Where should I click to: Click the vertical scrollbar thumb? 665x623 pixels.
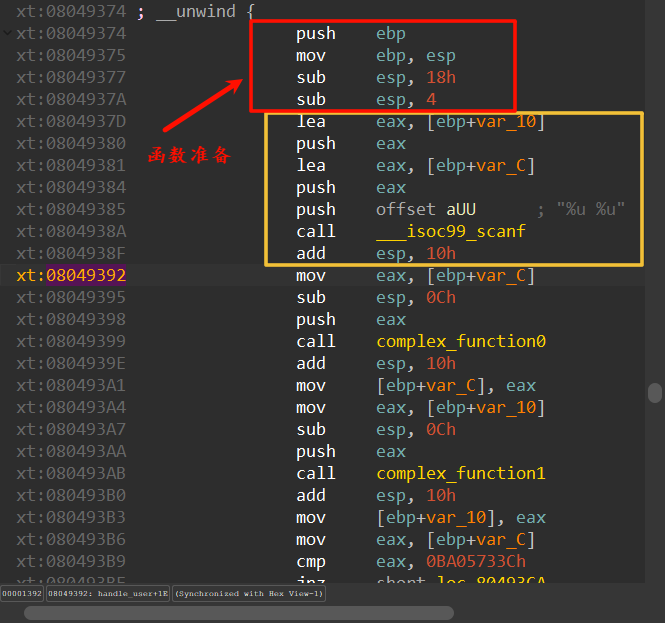(x=655, y=393)
